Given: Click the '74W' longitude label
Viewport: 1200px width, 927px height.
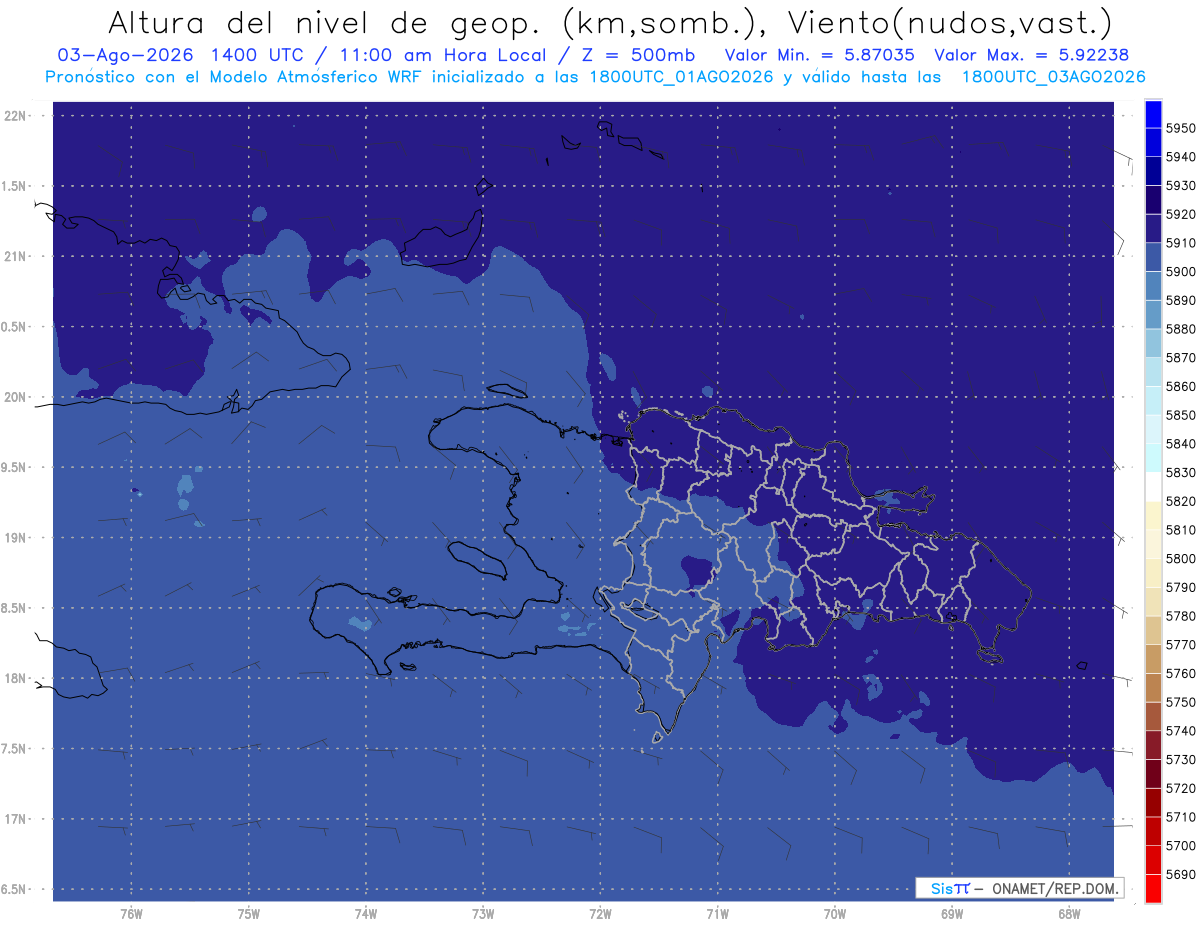Looking at the screenshot, I should point(366,914).
